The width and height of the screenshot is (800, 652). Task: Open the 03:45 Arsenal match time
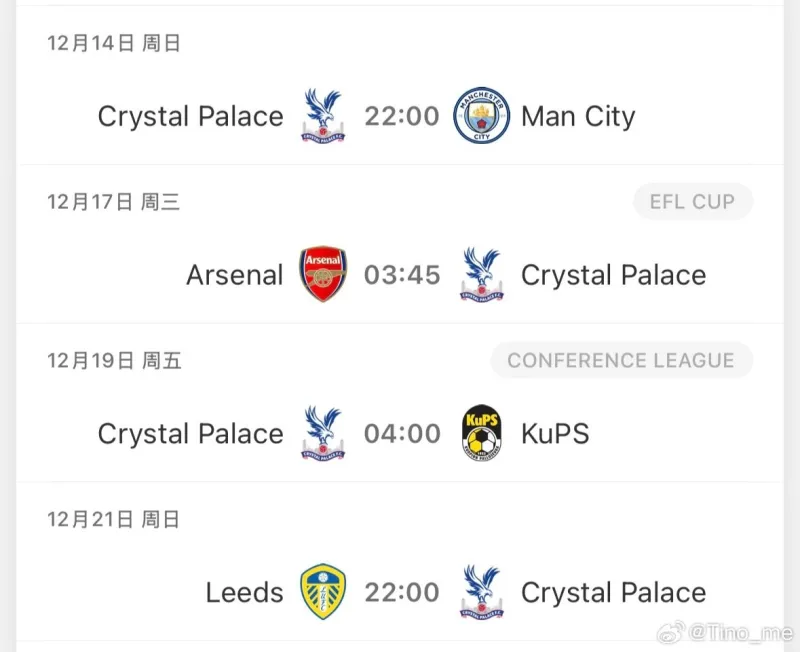tap(402, 275)
